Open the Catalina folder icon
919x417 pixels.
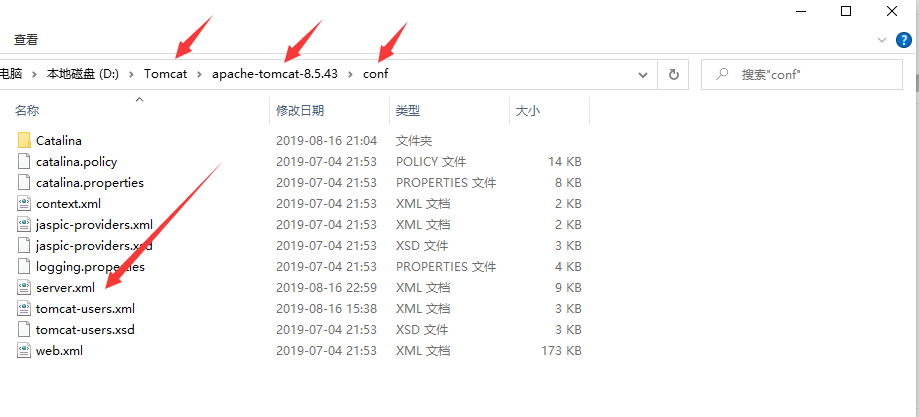tap(24, 140)
